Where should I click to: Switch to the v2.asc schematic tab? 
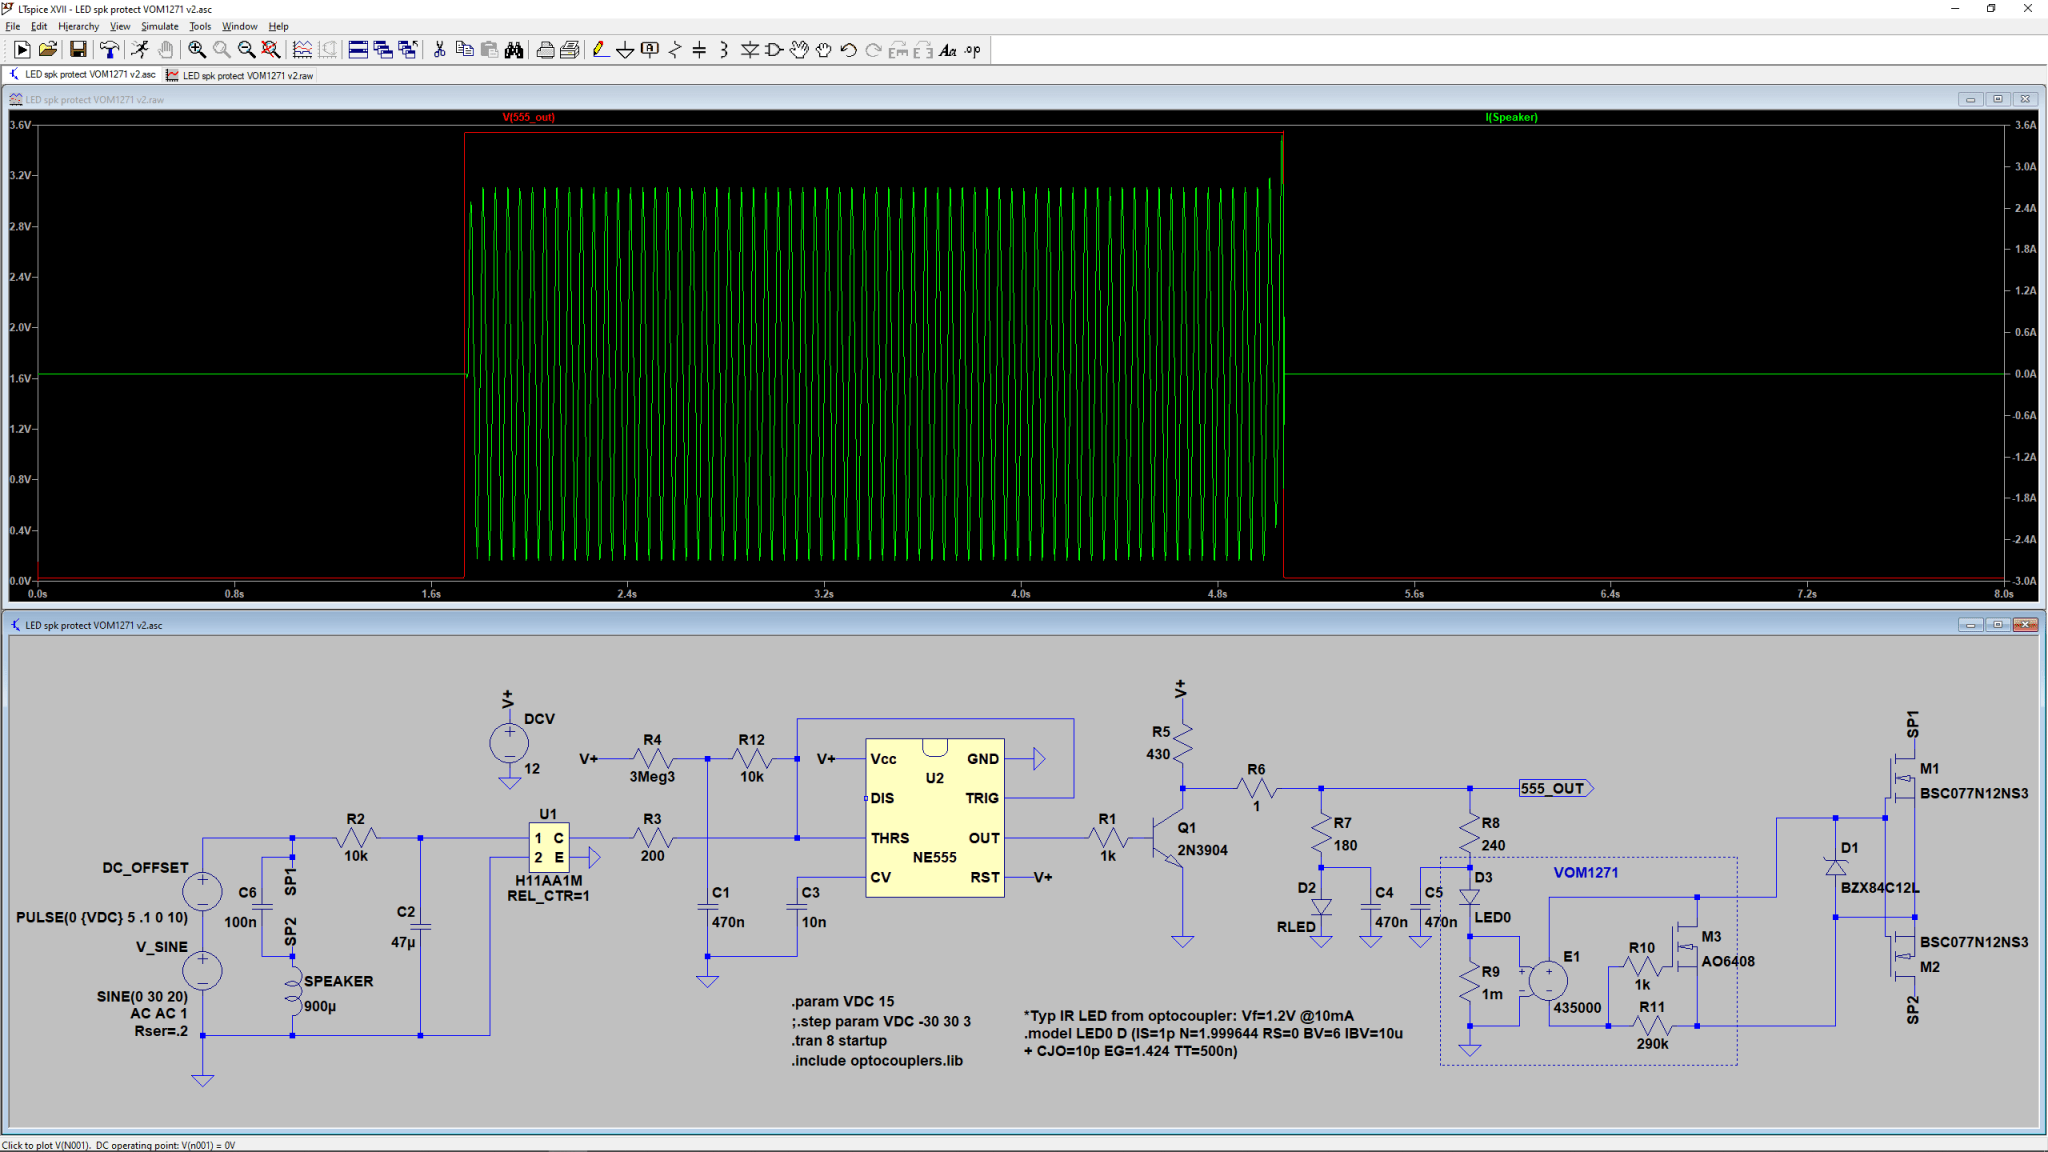tap(82, 75)
